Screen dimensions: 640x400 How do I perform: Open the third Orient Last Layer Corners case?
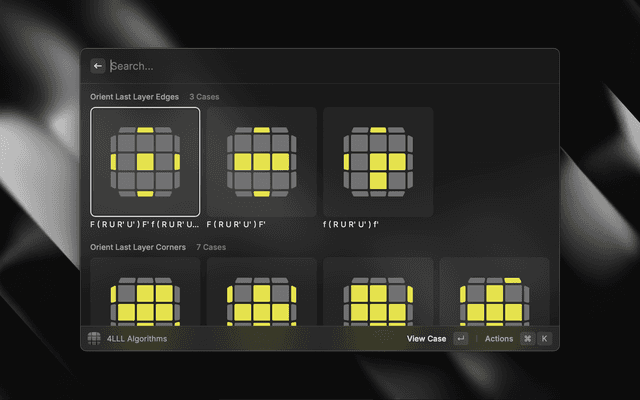click(377, 291)
